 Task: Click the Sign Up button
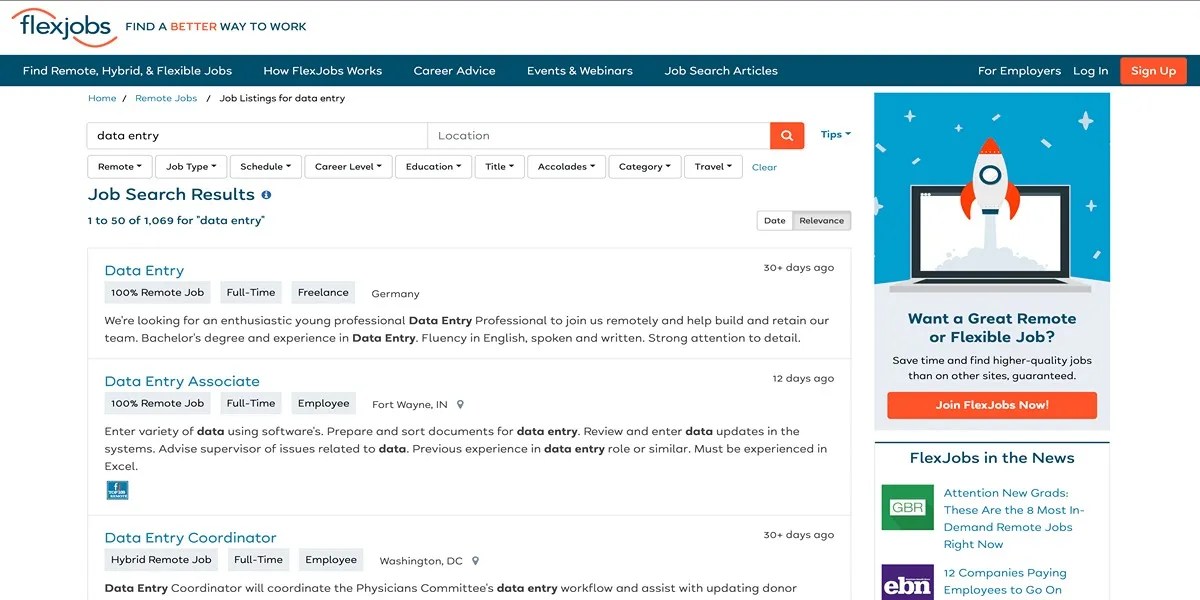tap(1152, 70)
